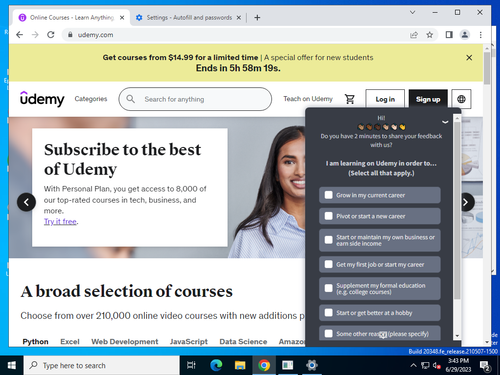Select the Excel course tab
The width and height of the screenshot is (500, 375).
(70, 342)
